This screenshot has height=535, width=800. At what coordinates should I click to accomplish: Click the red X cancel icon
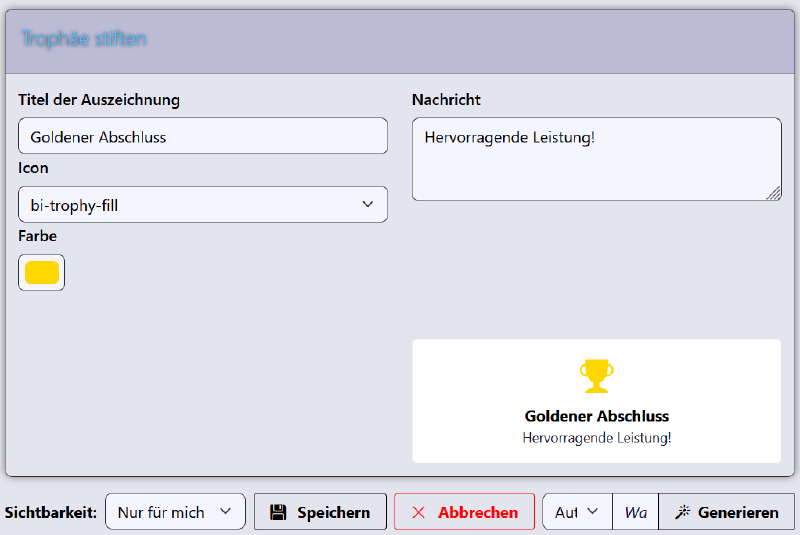click(418, 513)
